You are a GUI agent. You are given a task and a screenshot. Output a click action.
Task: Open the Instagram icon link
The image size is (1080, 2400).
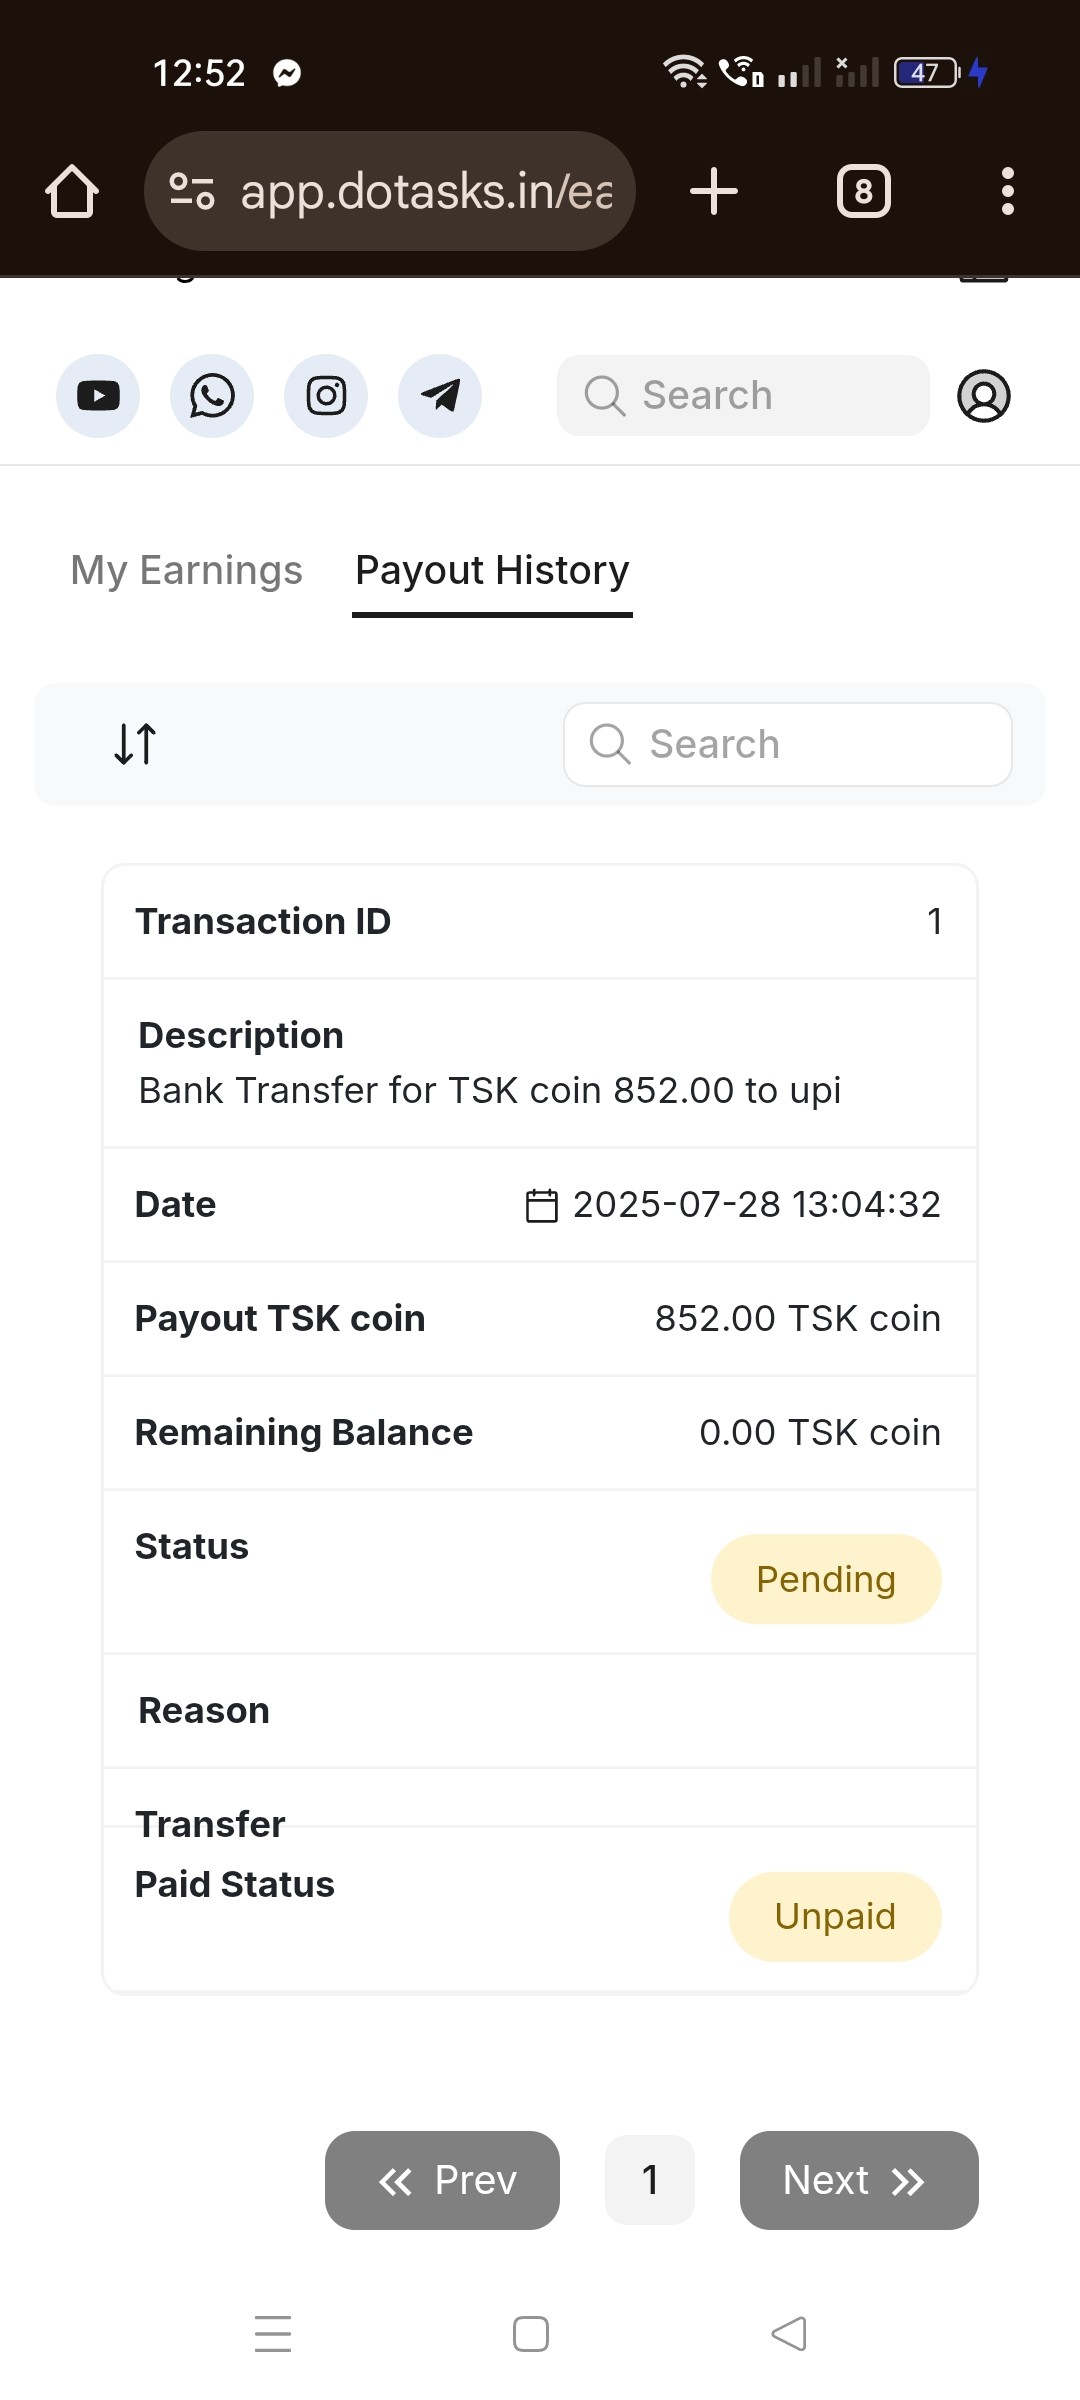coord(326,396)
